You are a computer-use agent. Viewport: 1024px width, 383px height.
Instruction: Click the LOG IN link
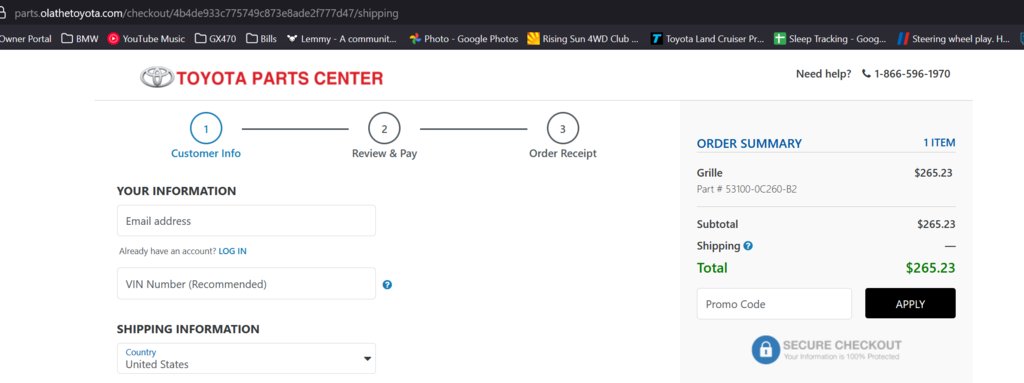232,251
